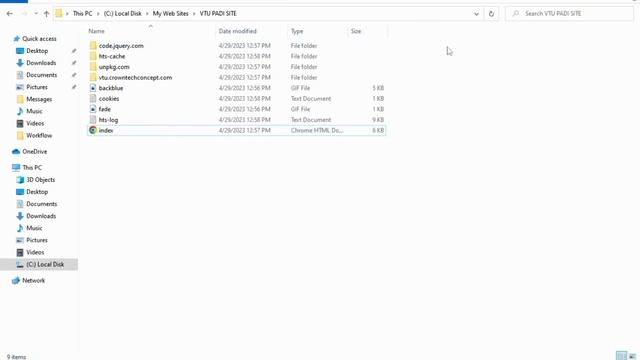640x360 pixels.
Task: Open Network in navigation pane
Action: tap(33, 281)
